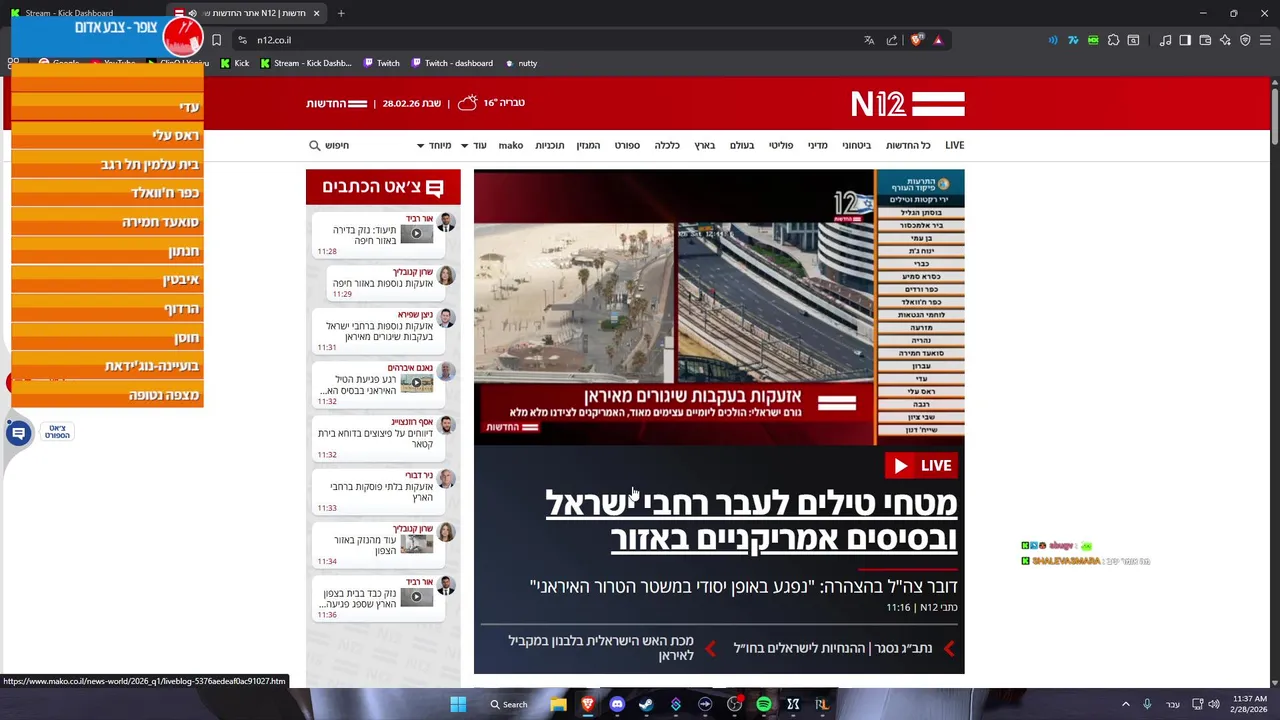
Task: Open the chat message אזעקות בלתי פוסקות ברחבי הארץ
Action: 381,492
